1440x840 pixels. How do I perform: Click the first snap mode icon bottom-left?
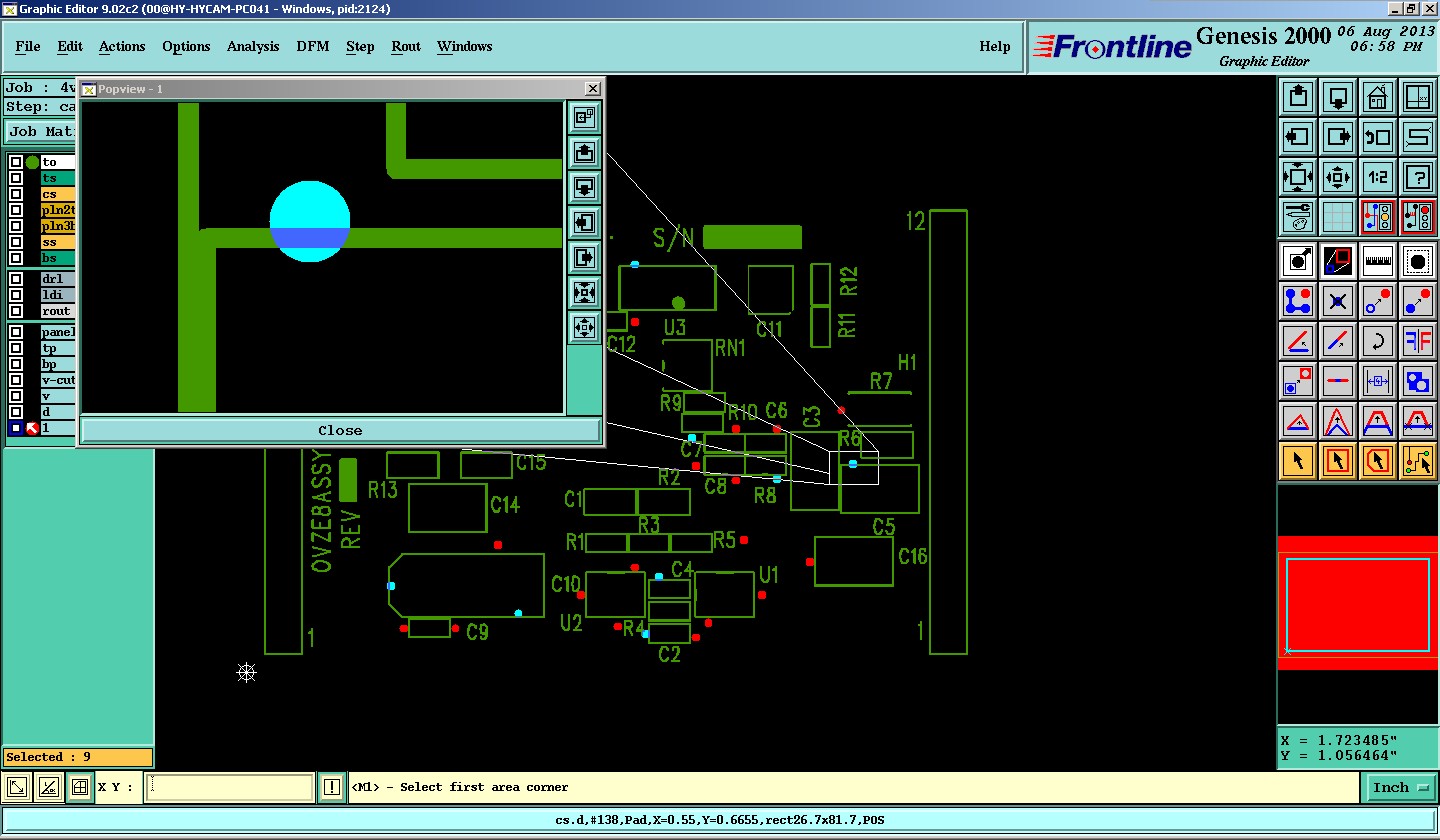pos(17,788)
